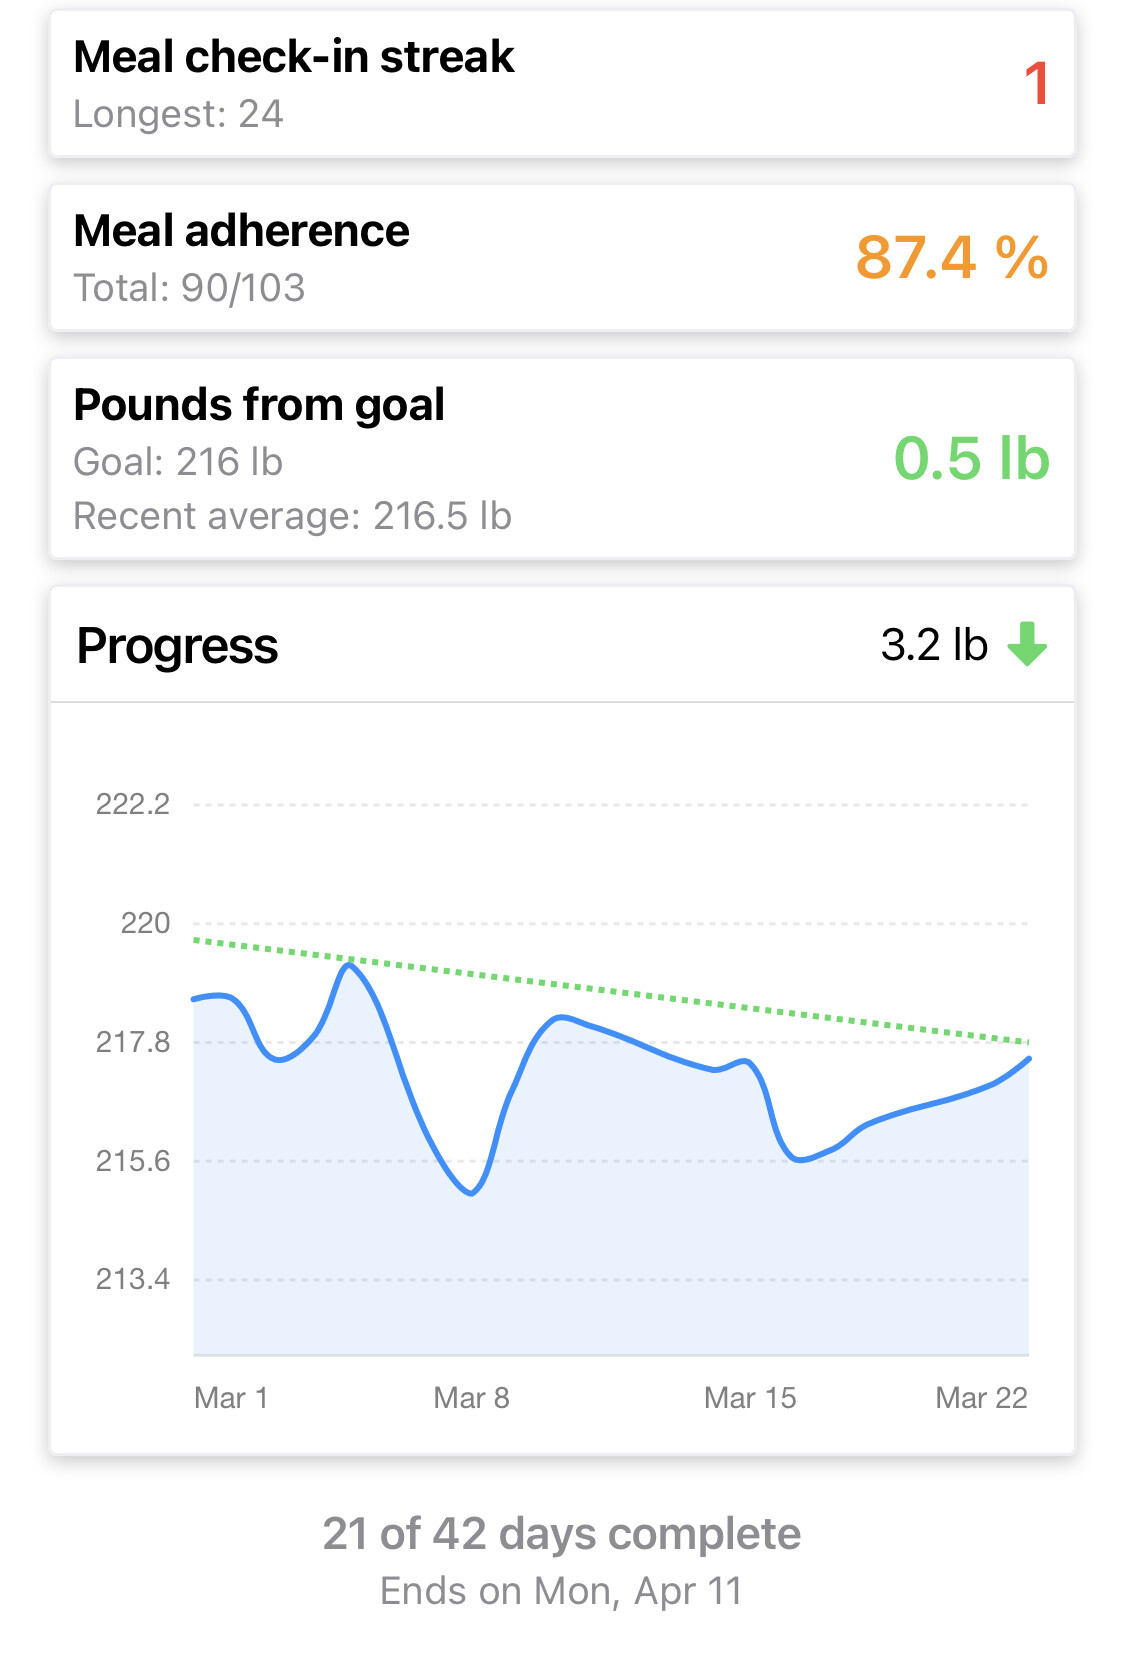Image resolution: width=1125 pixels, height=1660 pixels.
Task: Tap the Mar 8 date label
Action: coord(471,1398)
